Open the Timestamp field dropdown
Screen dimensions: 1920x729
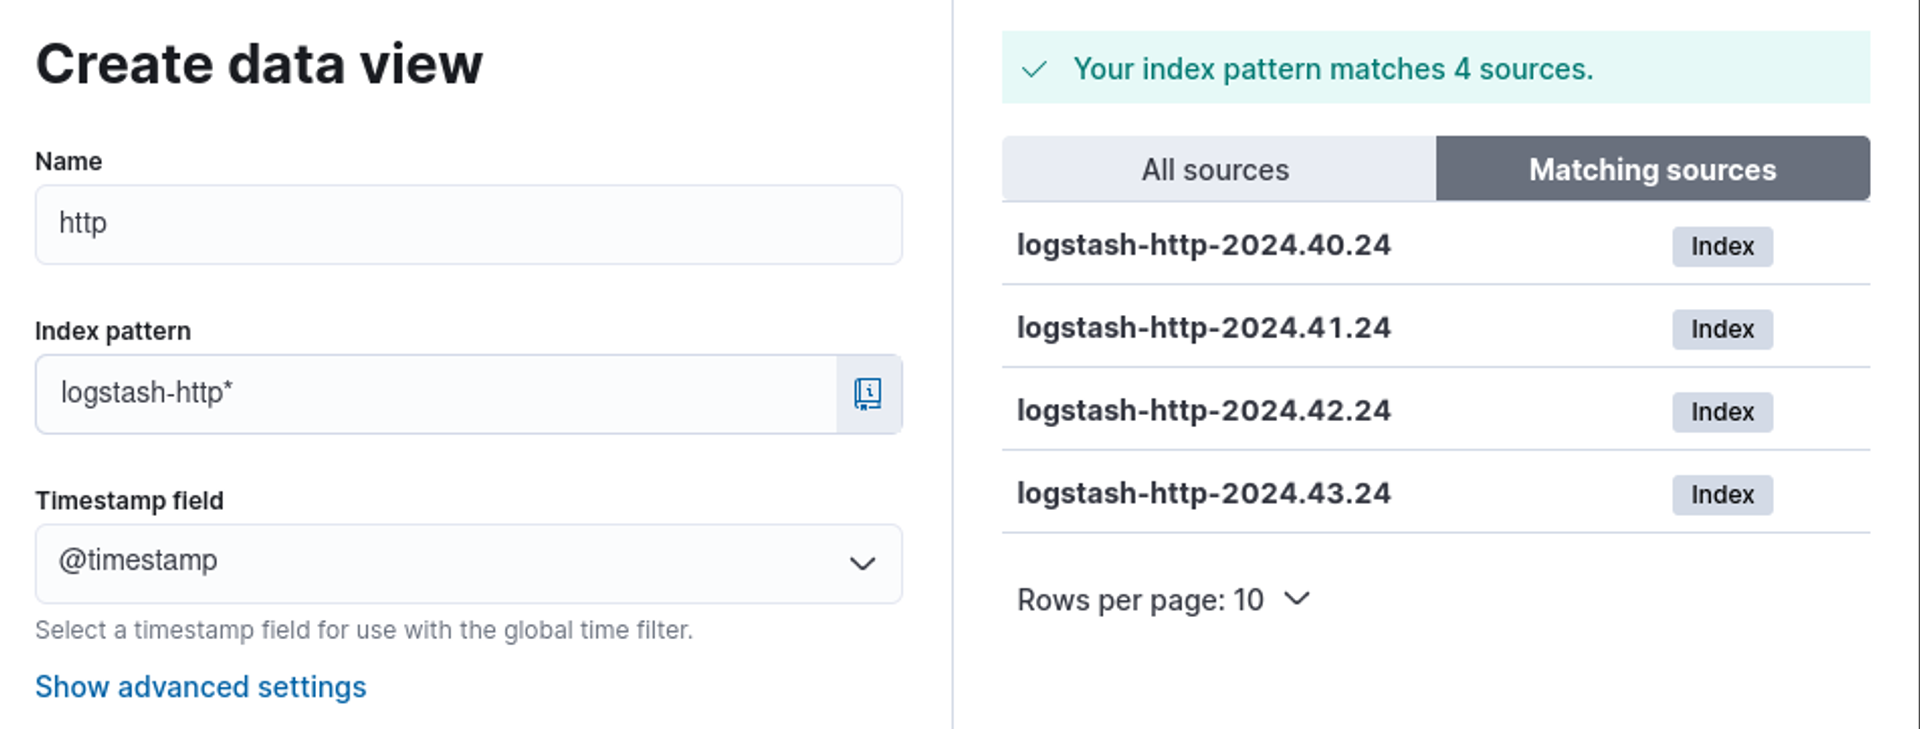click(x=468, y=563)
